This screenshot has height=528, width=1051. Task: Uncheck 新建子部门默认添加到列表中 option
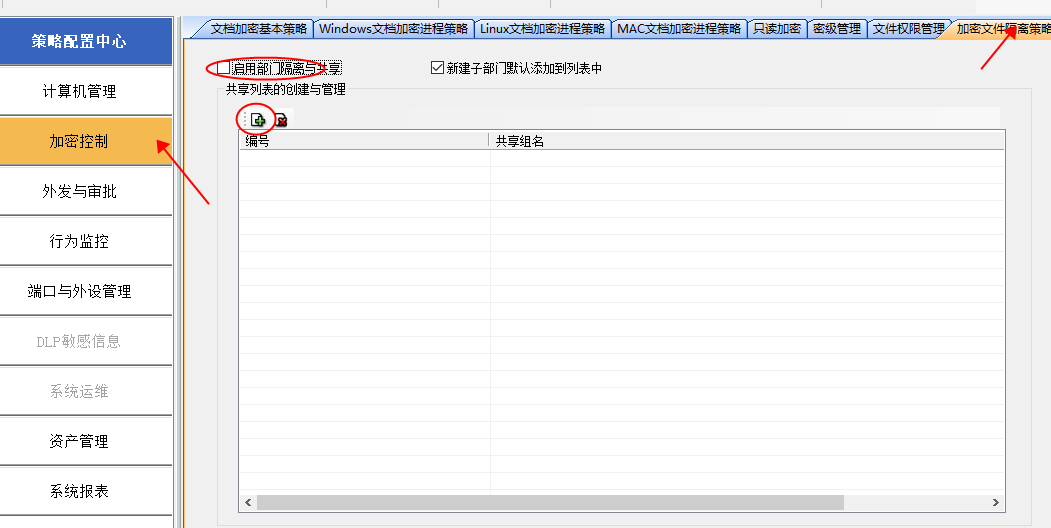point(436,68)
